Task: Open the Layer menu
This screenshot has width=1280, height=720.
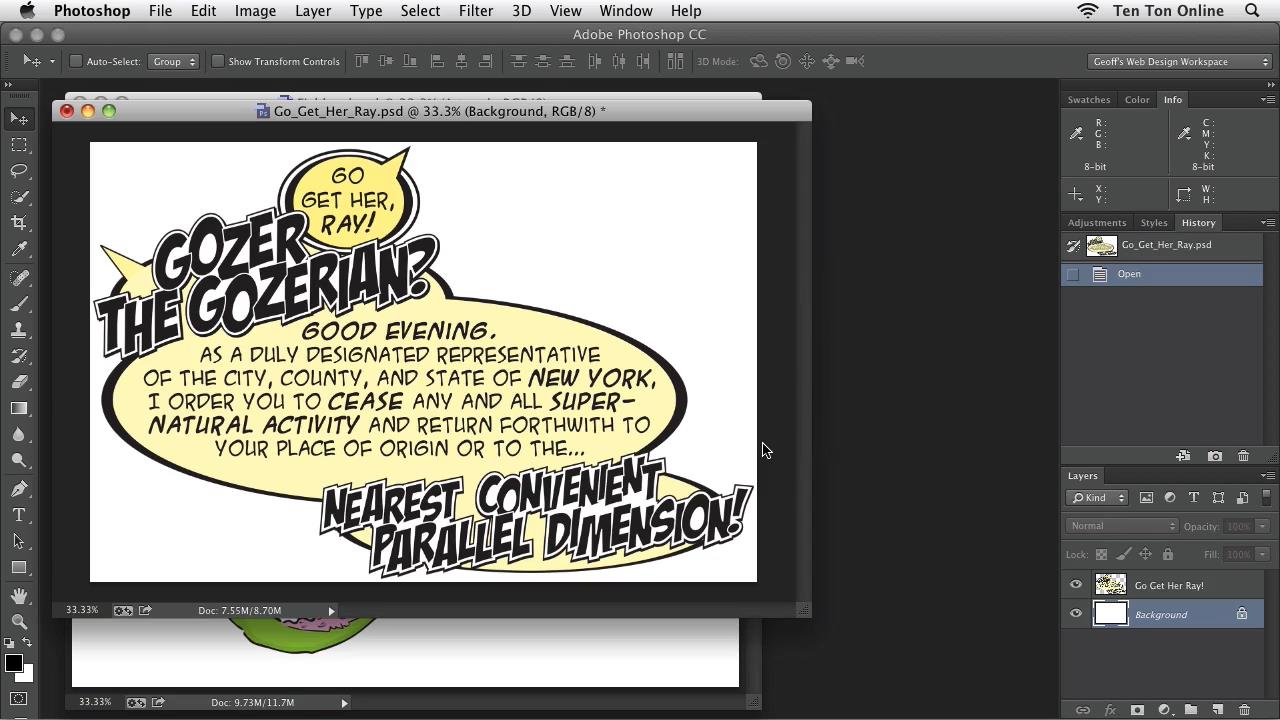Action: tap(313, 11)
